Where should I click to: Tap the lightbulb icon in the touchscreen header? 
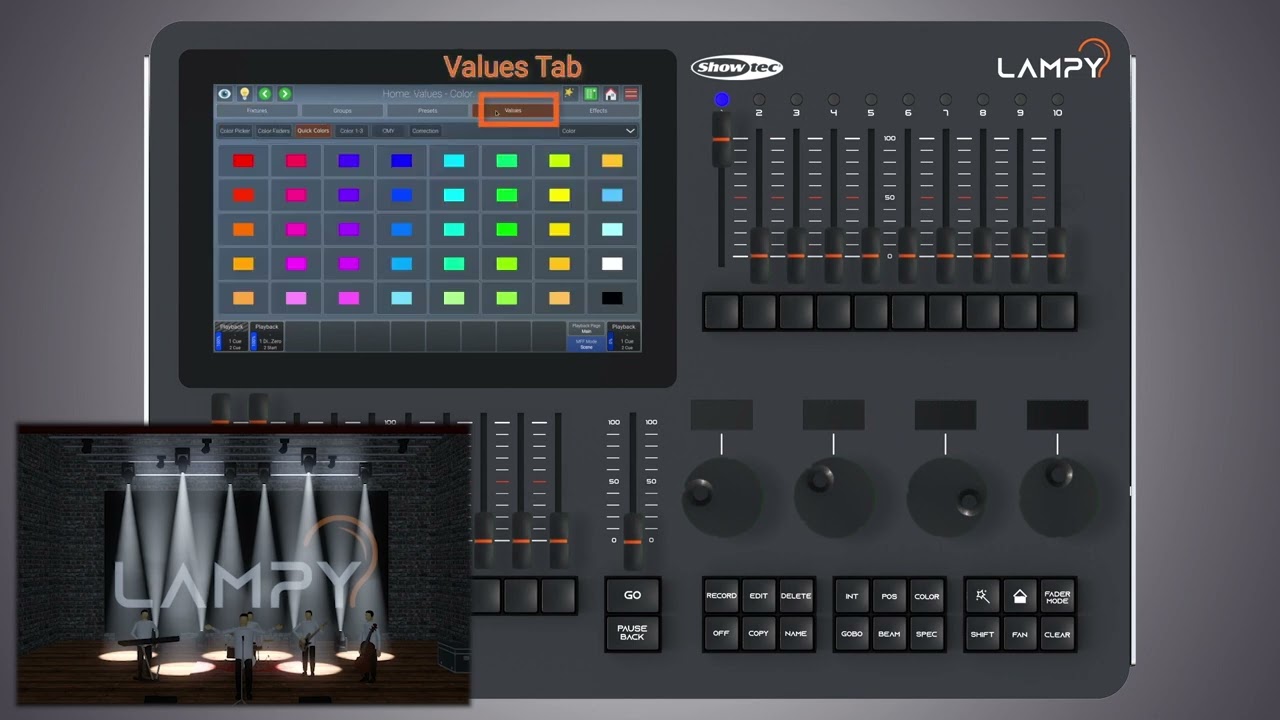point(244,94)
